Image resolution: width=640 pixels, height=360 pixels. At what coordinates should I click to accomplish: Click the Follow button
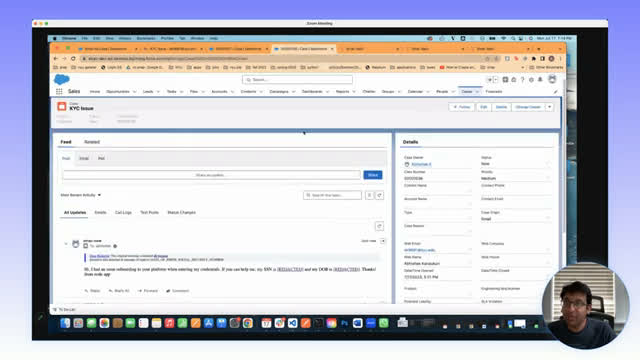click(462, 107)
